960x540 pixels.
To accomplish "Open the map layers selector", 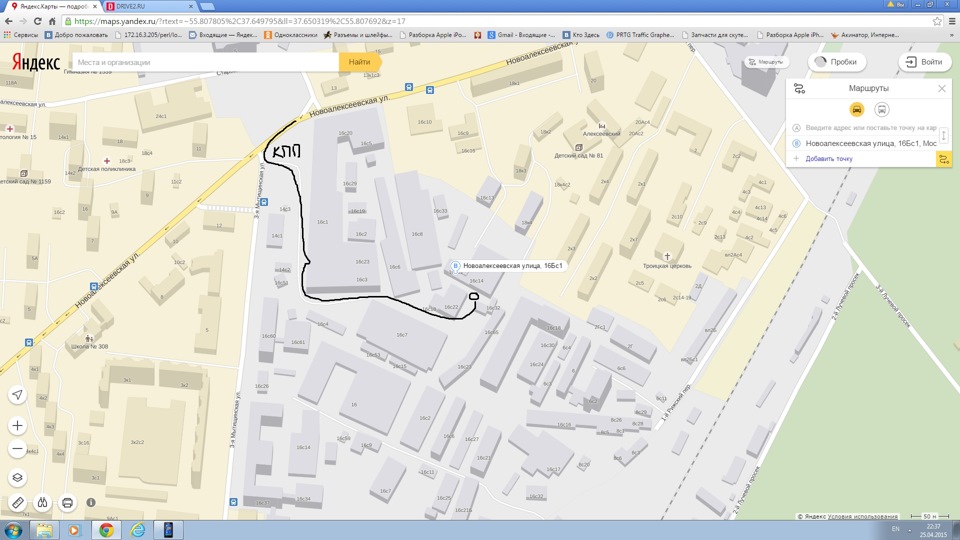I will (x=17, y=478).
